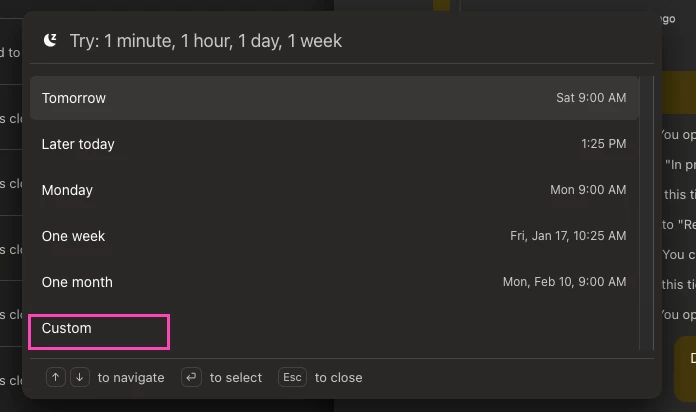Click the Sat 9:00 AM time label

point(591,98)
